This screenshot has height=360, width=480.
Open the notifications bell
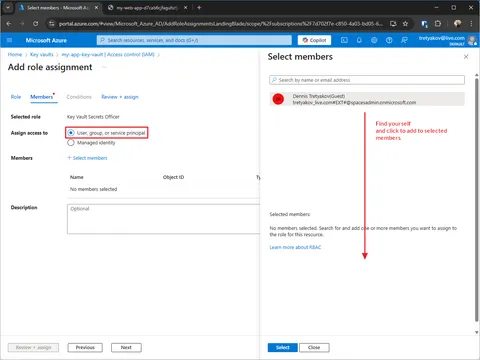pos(359,40)
